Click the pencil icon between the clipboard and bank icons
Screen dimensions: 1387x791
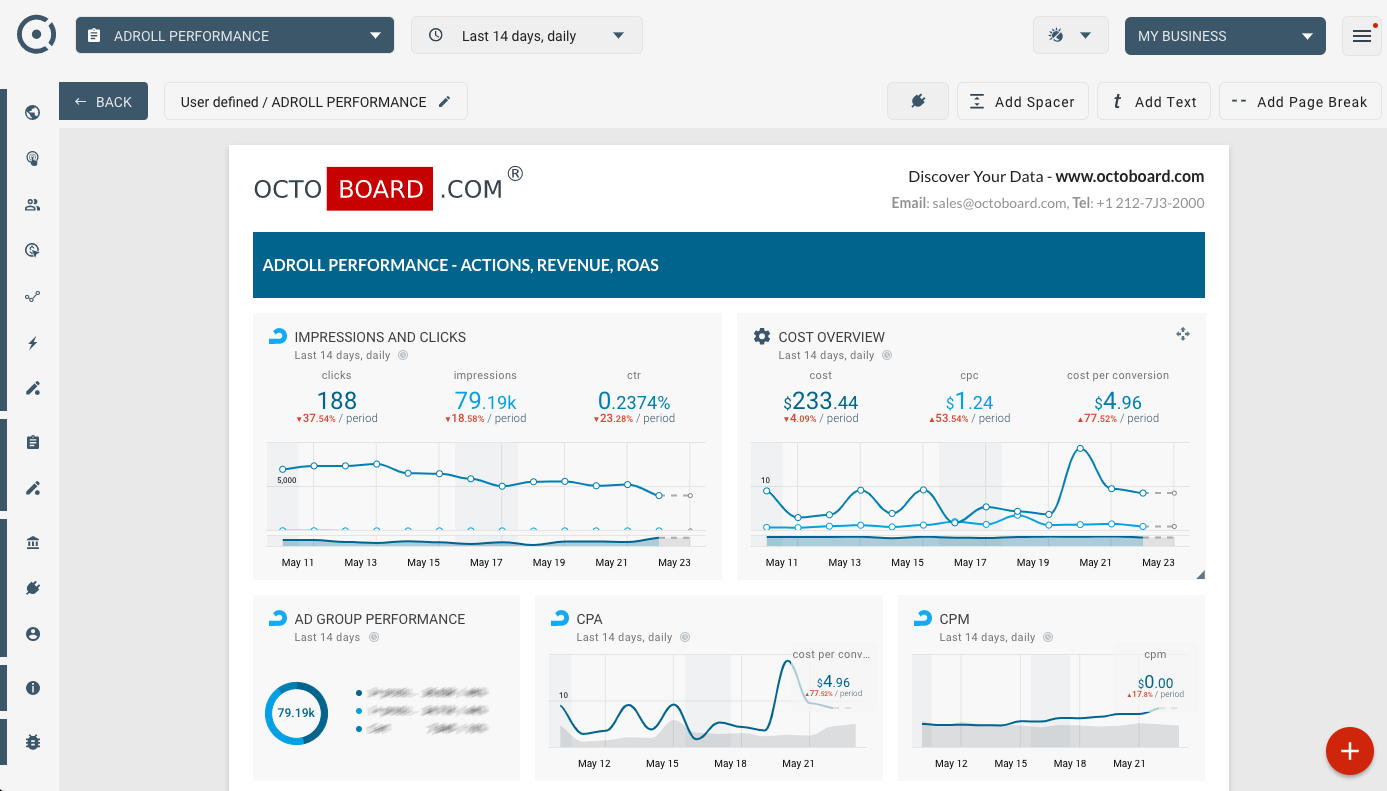[33, 489]
